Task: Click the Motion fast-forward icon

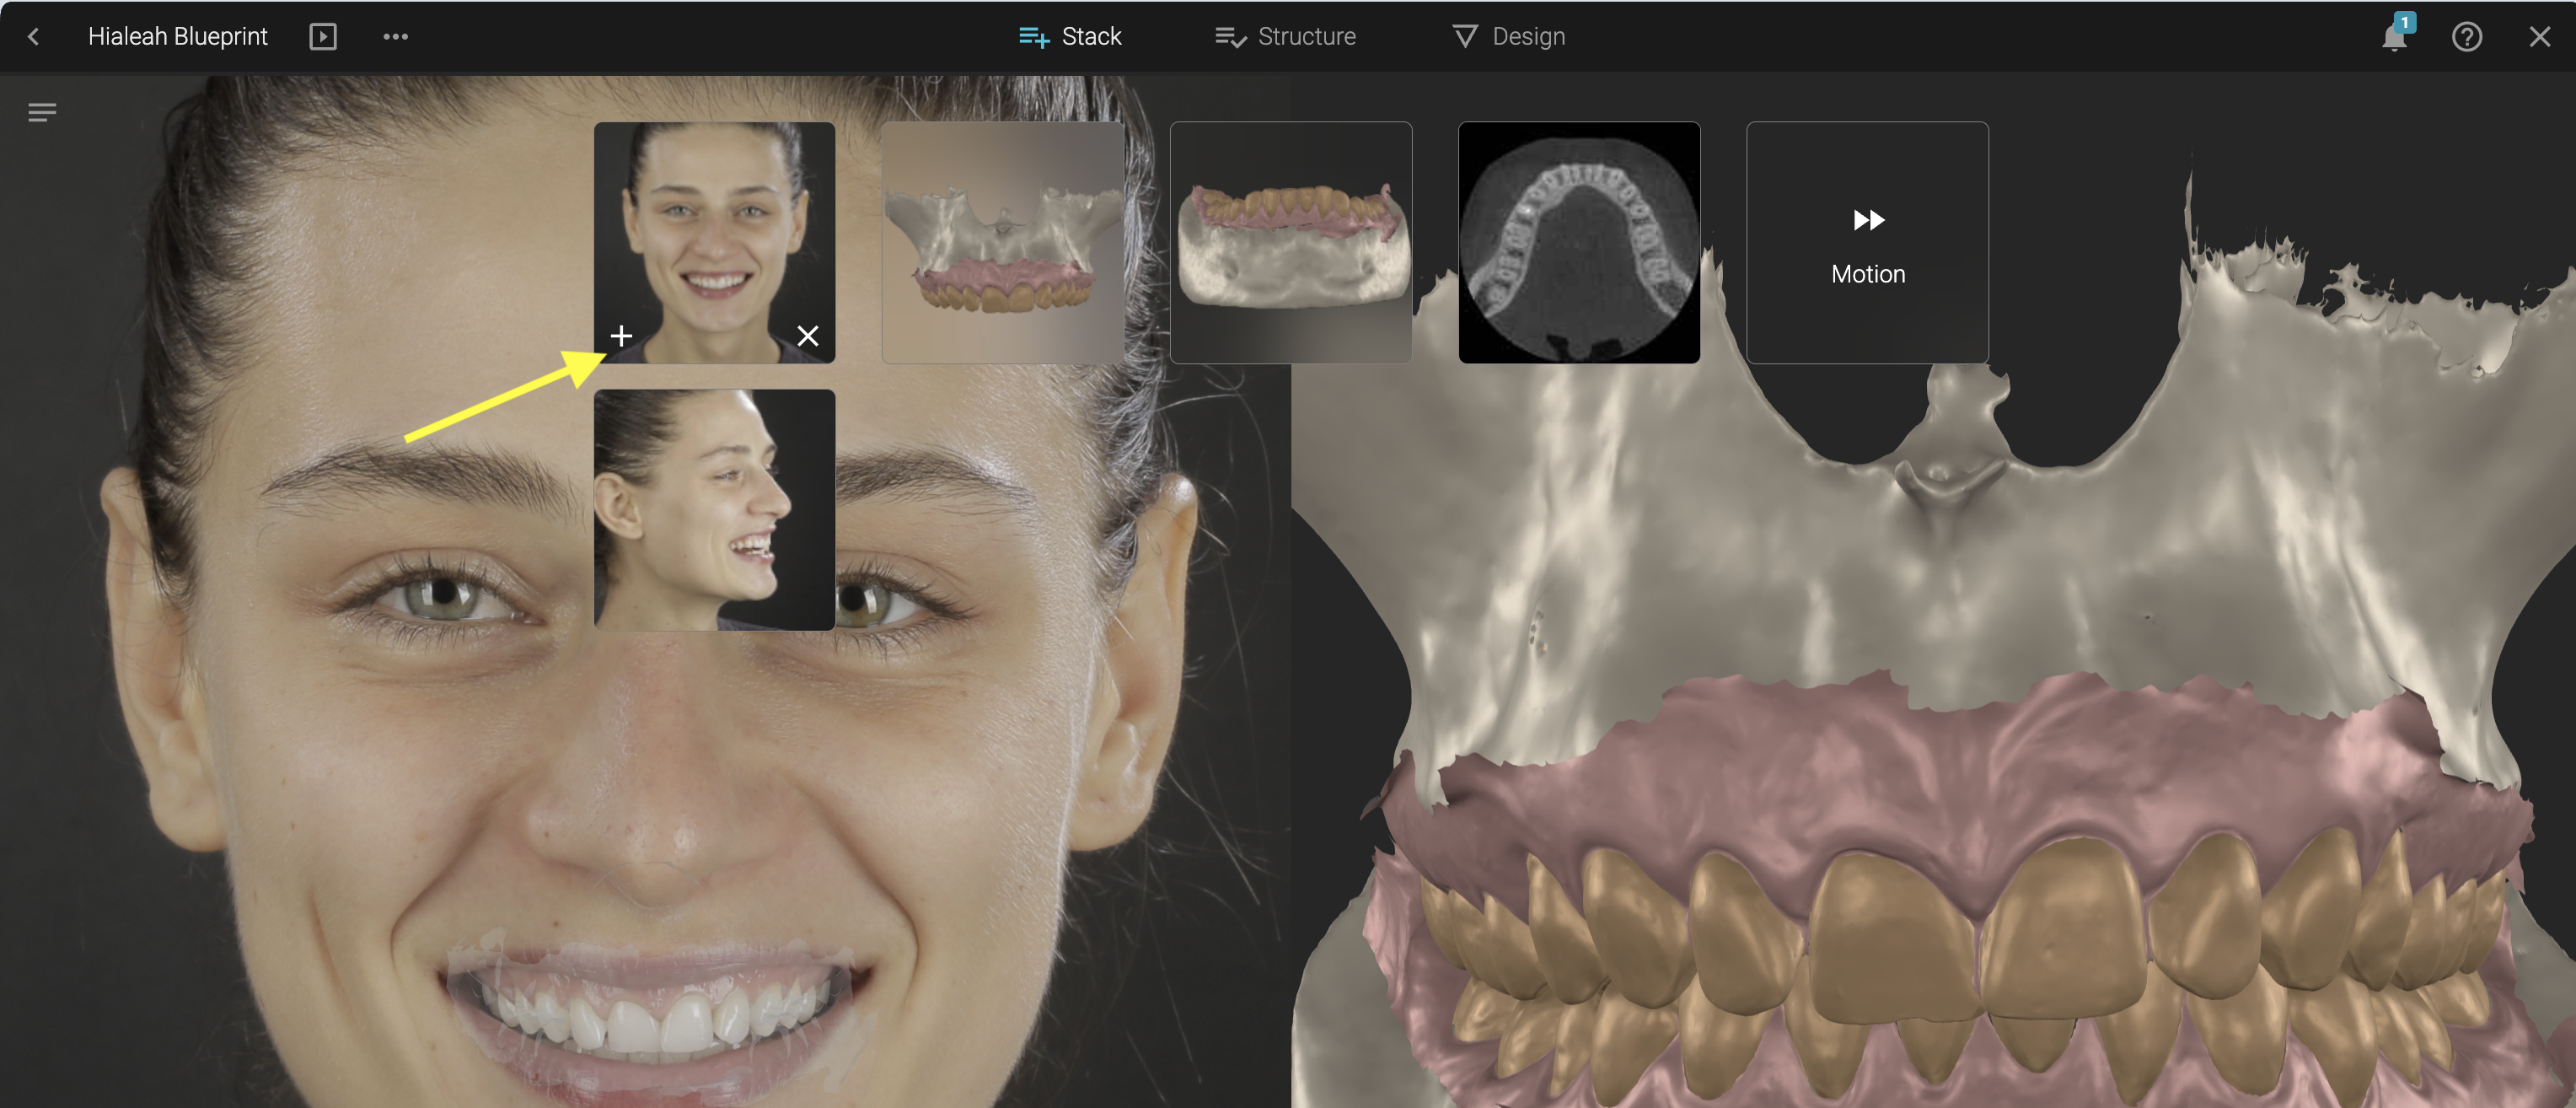Action: 1867,220
